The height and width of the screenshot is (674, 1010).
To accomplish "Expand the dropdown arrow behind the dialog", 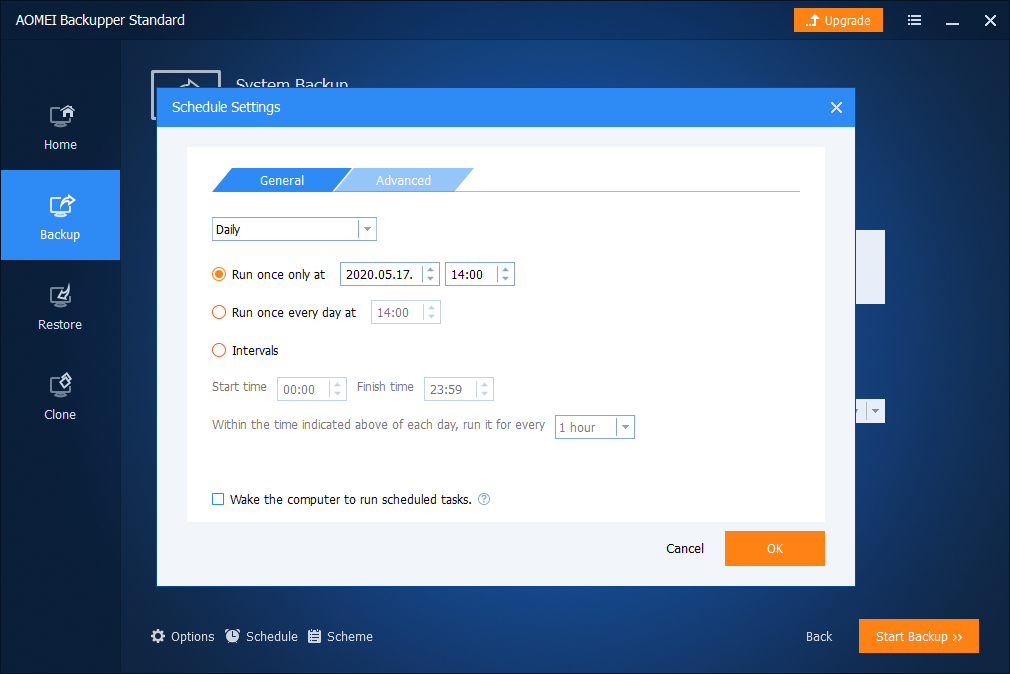I will [875, 411].
